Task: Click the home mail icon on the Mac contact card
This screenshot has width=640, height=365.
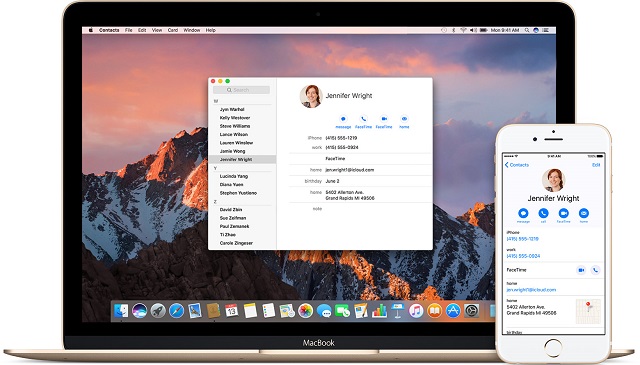Action: pyautogui.click(x=404, y=119)
